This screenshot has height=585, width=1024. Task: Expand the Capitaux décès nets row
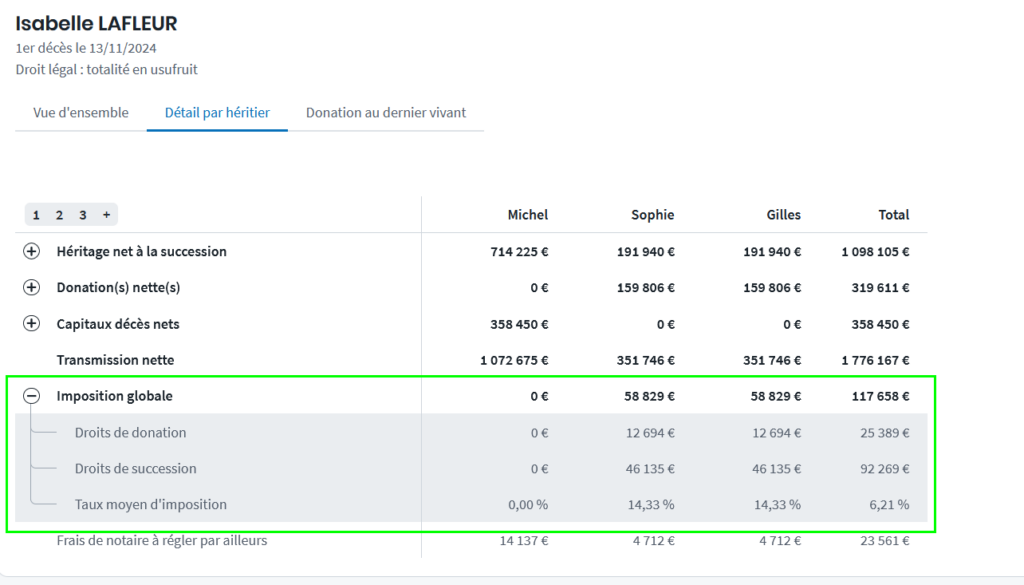pos(31,324)
